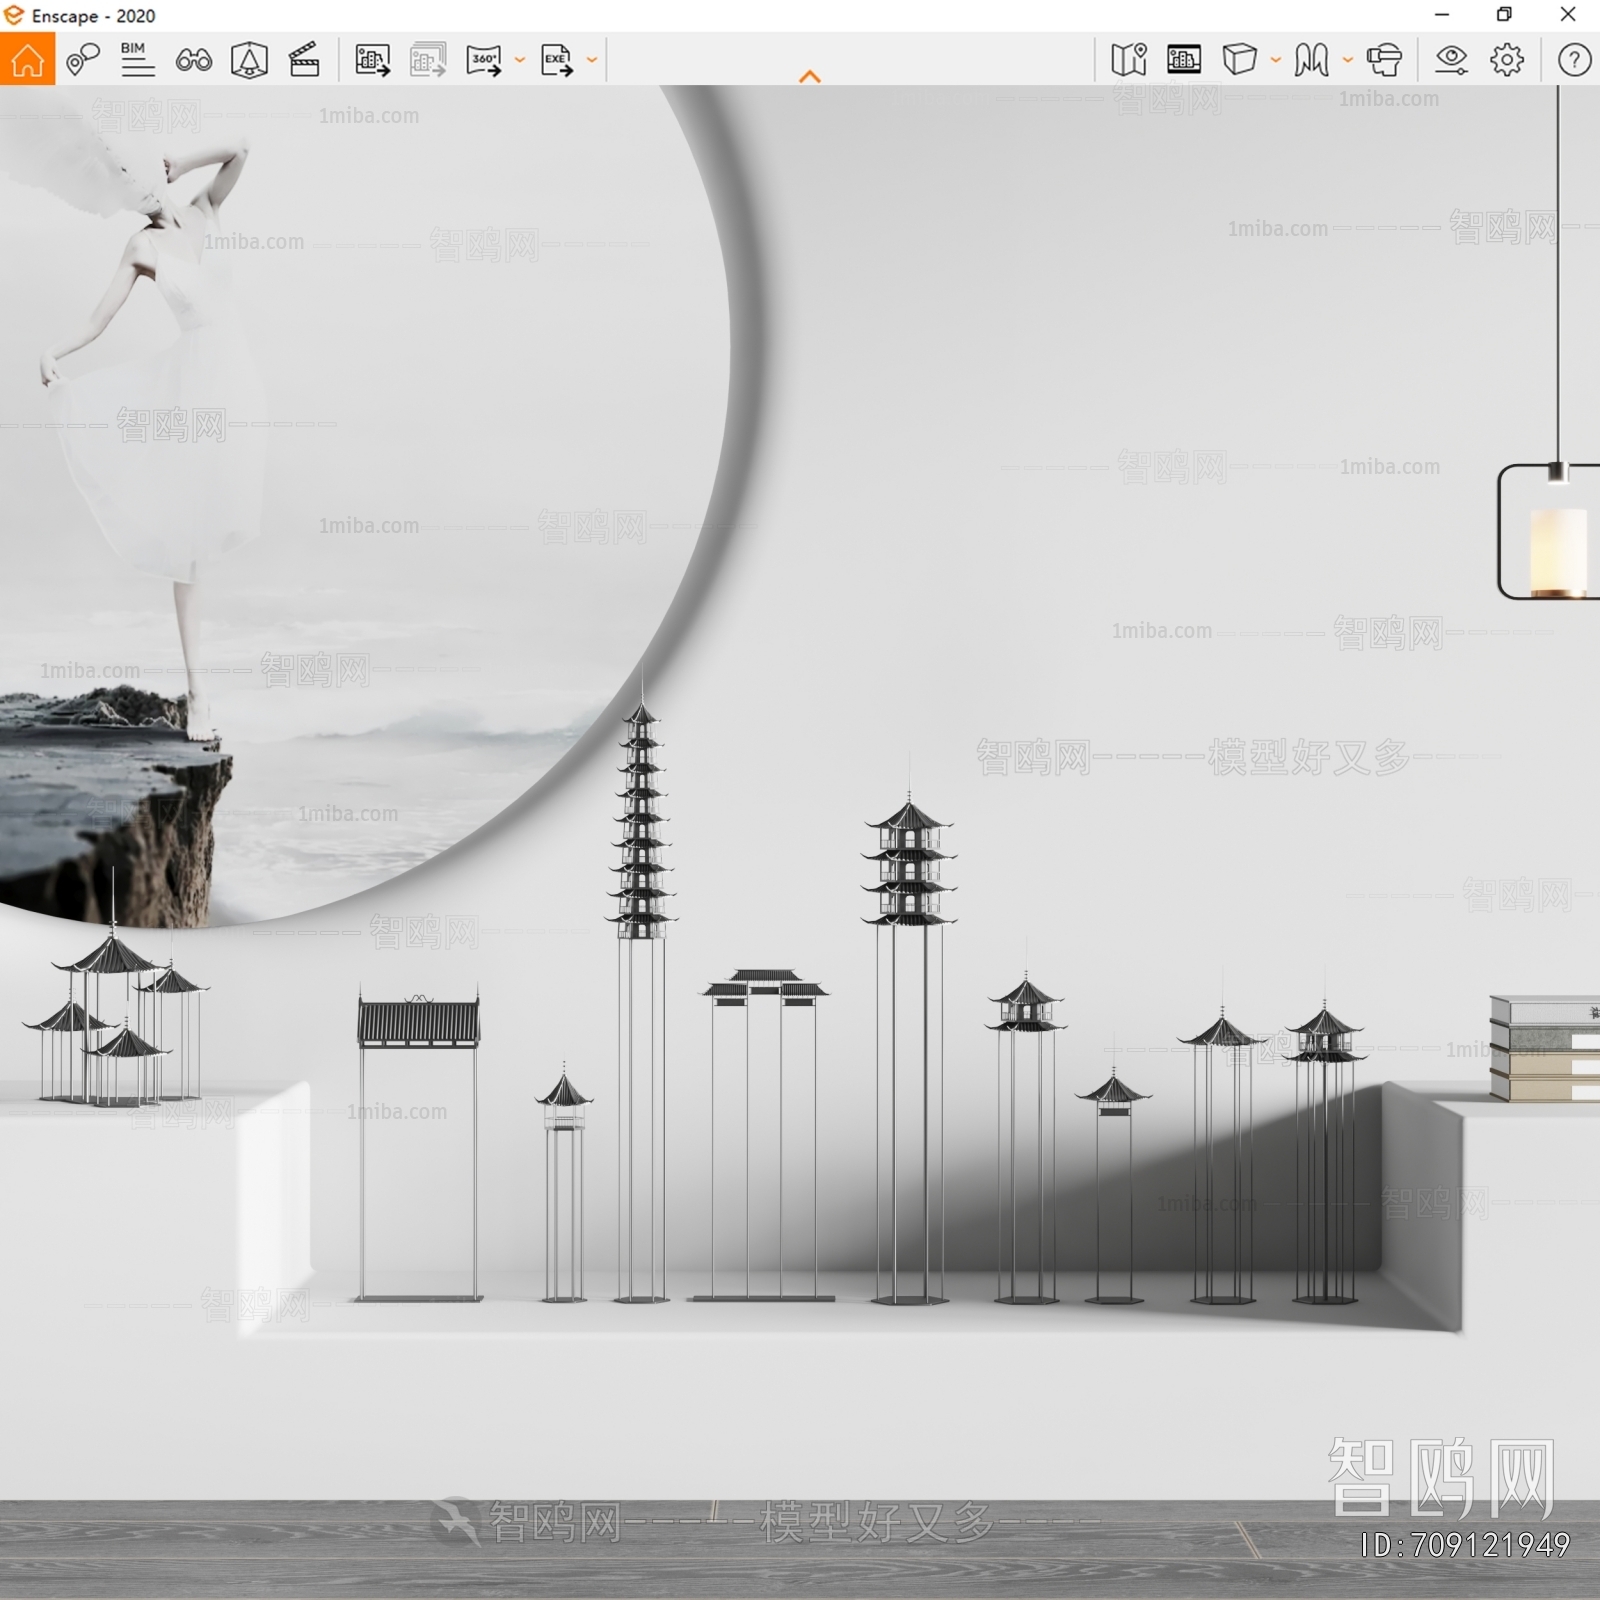Close the Enscape window
Viewport: 1600px width, 1600px height.
click(1568, 15)
